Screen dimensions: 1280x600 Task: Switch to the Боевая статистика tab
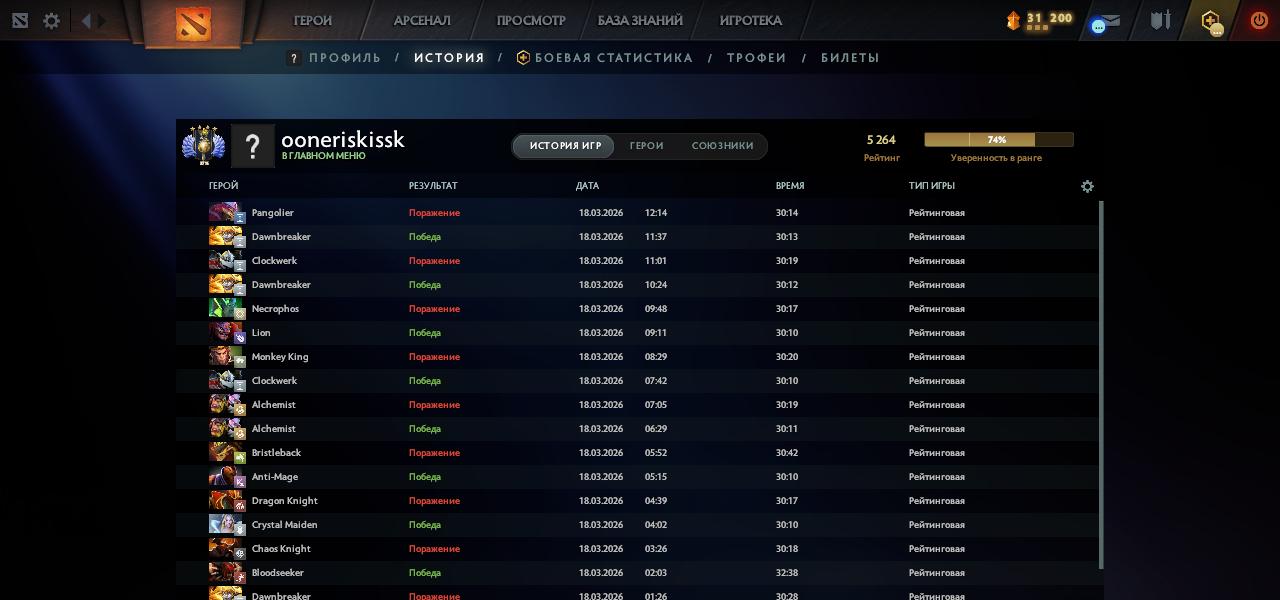coord(613,58)
